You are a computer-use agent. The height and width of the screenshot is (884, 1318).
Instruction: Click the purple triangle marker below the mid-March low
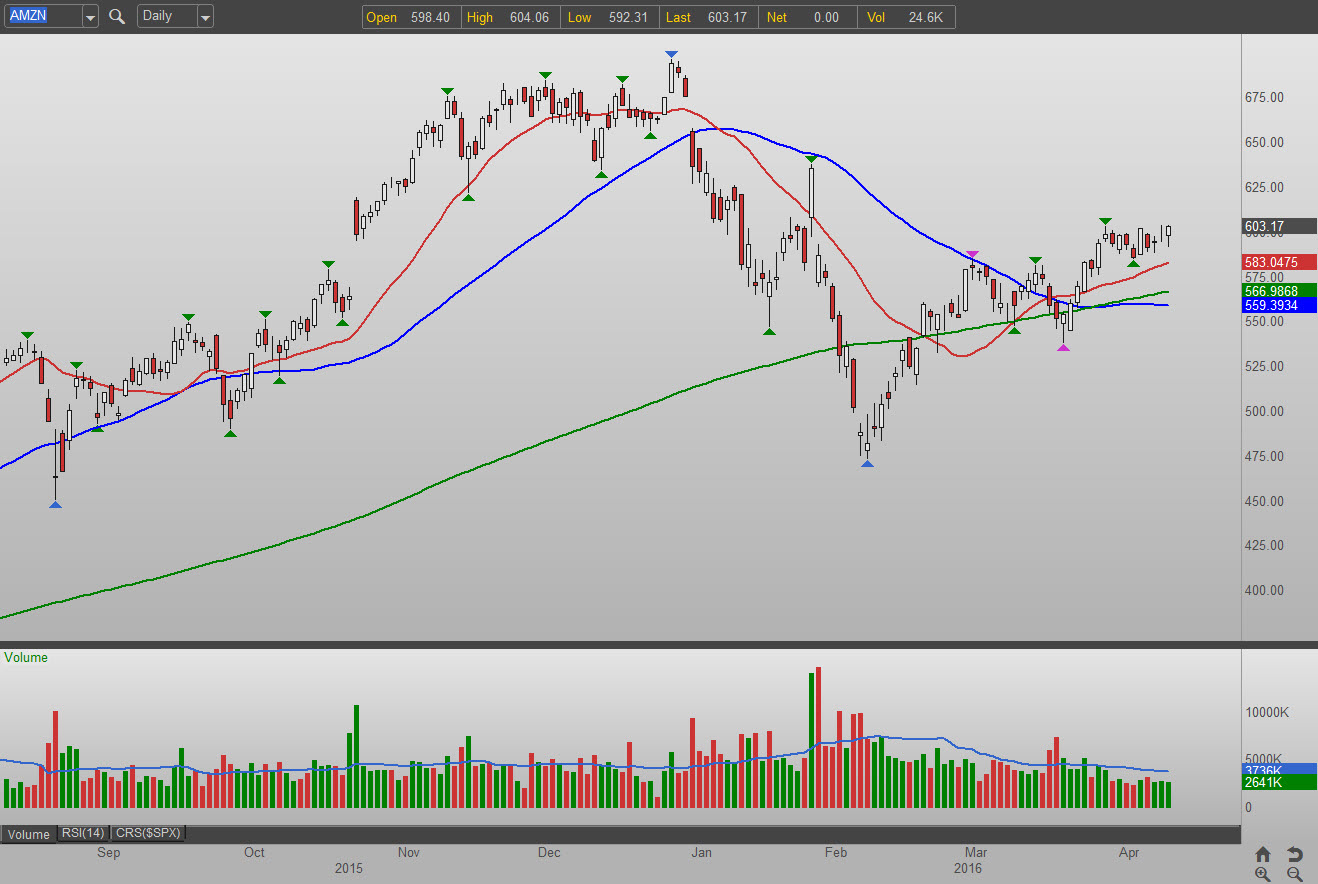click(1063, 347)
